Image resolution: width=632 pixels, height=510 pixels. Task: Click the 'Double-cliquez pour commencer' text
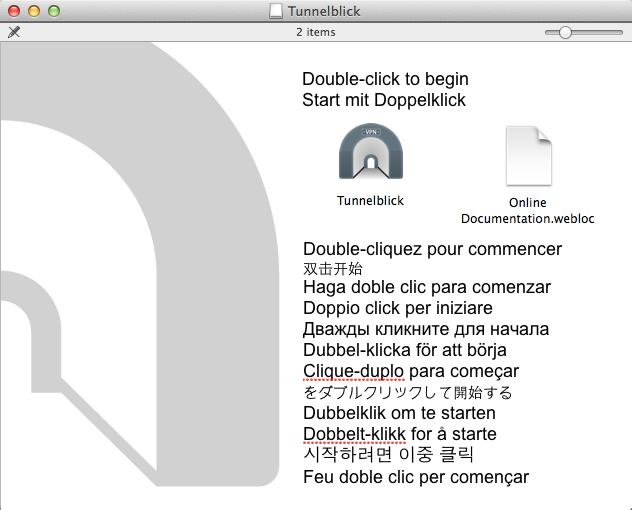tap(432, 249)
